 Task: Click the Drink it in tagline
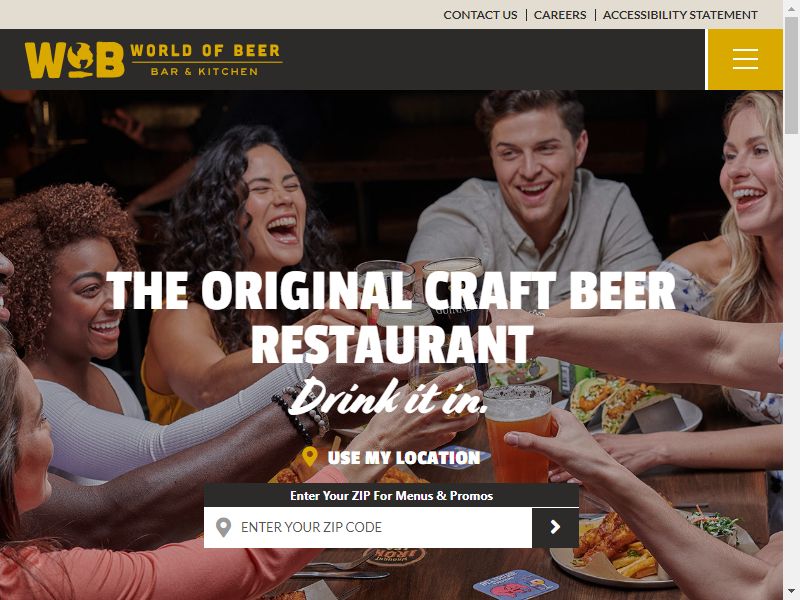(x=388, y=397)
